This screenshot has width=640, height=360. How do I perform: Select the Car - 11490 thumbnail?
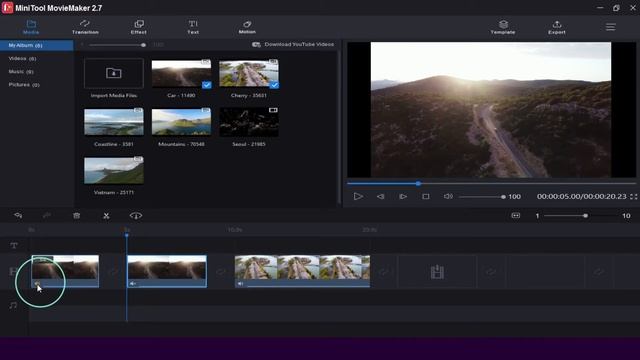click(x=181, y=73)
